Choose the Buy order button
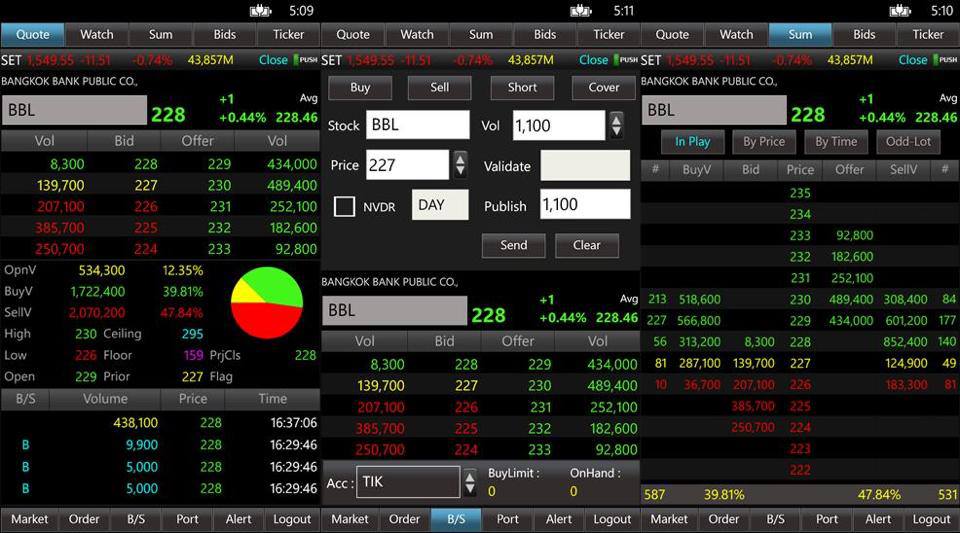960x533 pixels. (360, 88)
